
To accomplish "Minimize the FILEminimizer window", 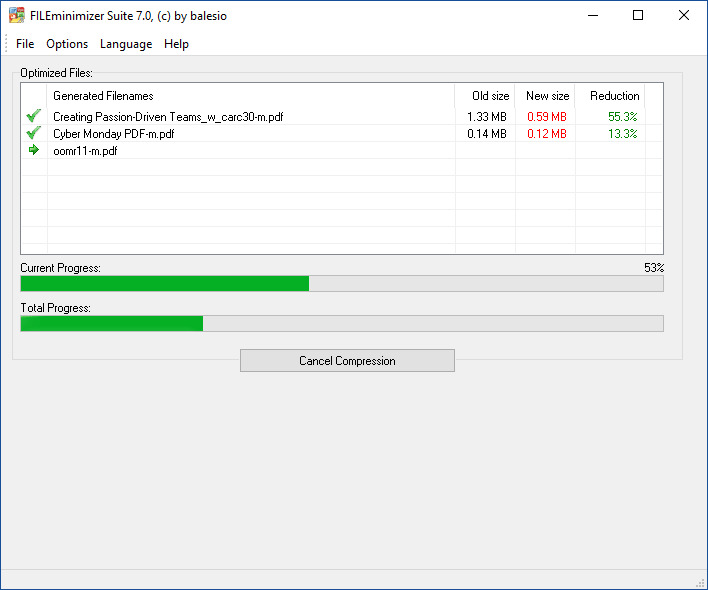I will 593,15.
